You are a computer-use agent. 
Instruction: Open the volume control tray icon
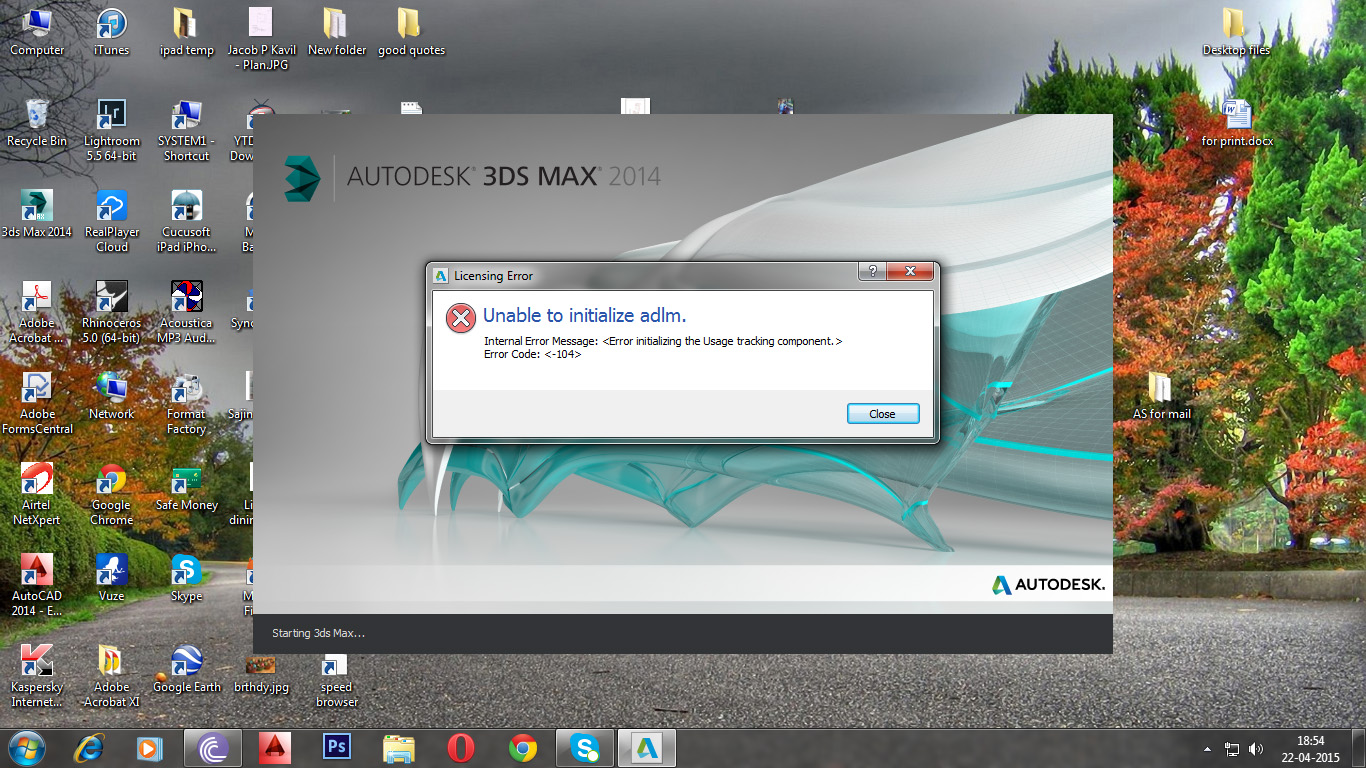point(1256,748)
